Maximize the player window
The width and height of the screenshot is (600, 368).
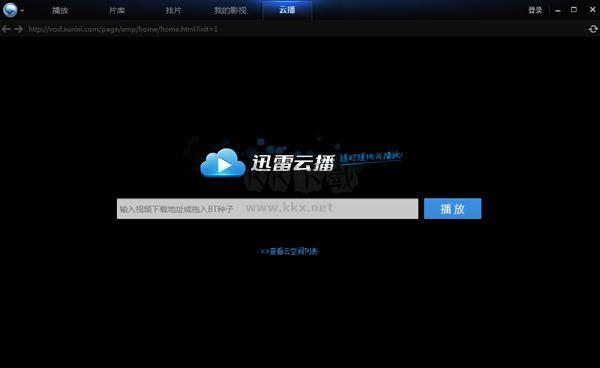574,10
